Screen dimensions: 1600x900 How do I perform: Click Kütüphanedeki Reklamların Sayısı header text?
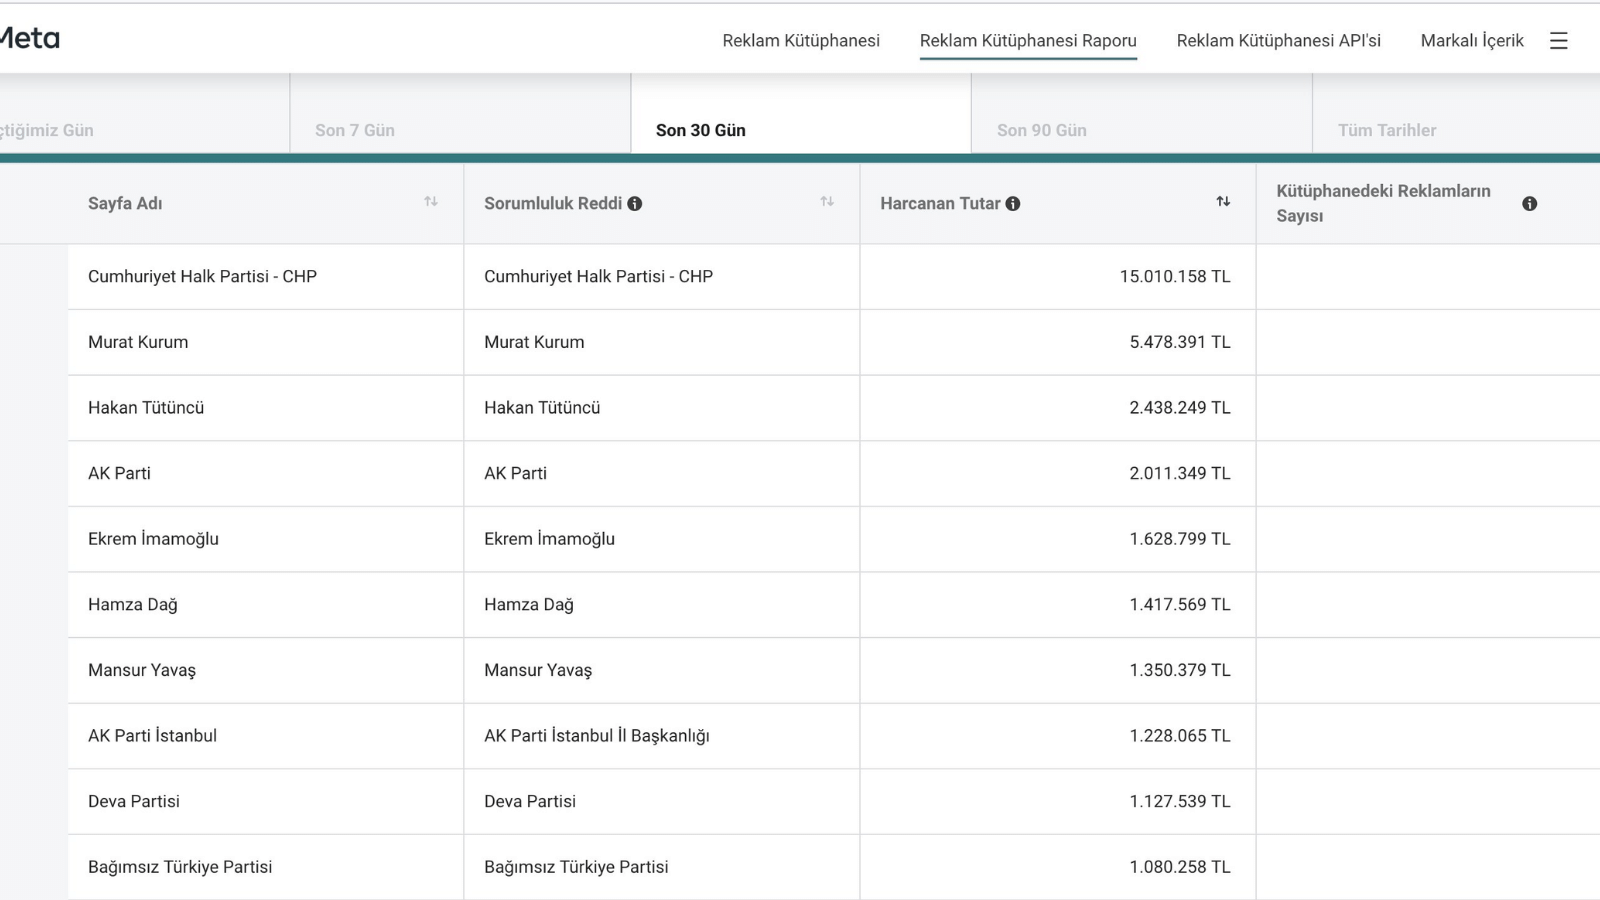pyautogui.click(x=1383, y=204)
